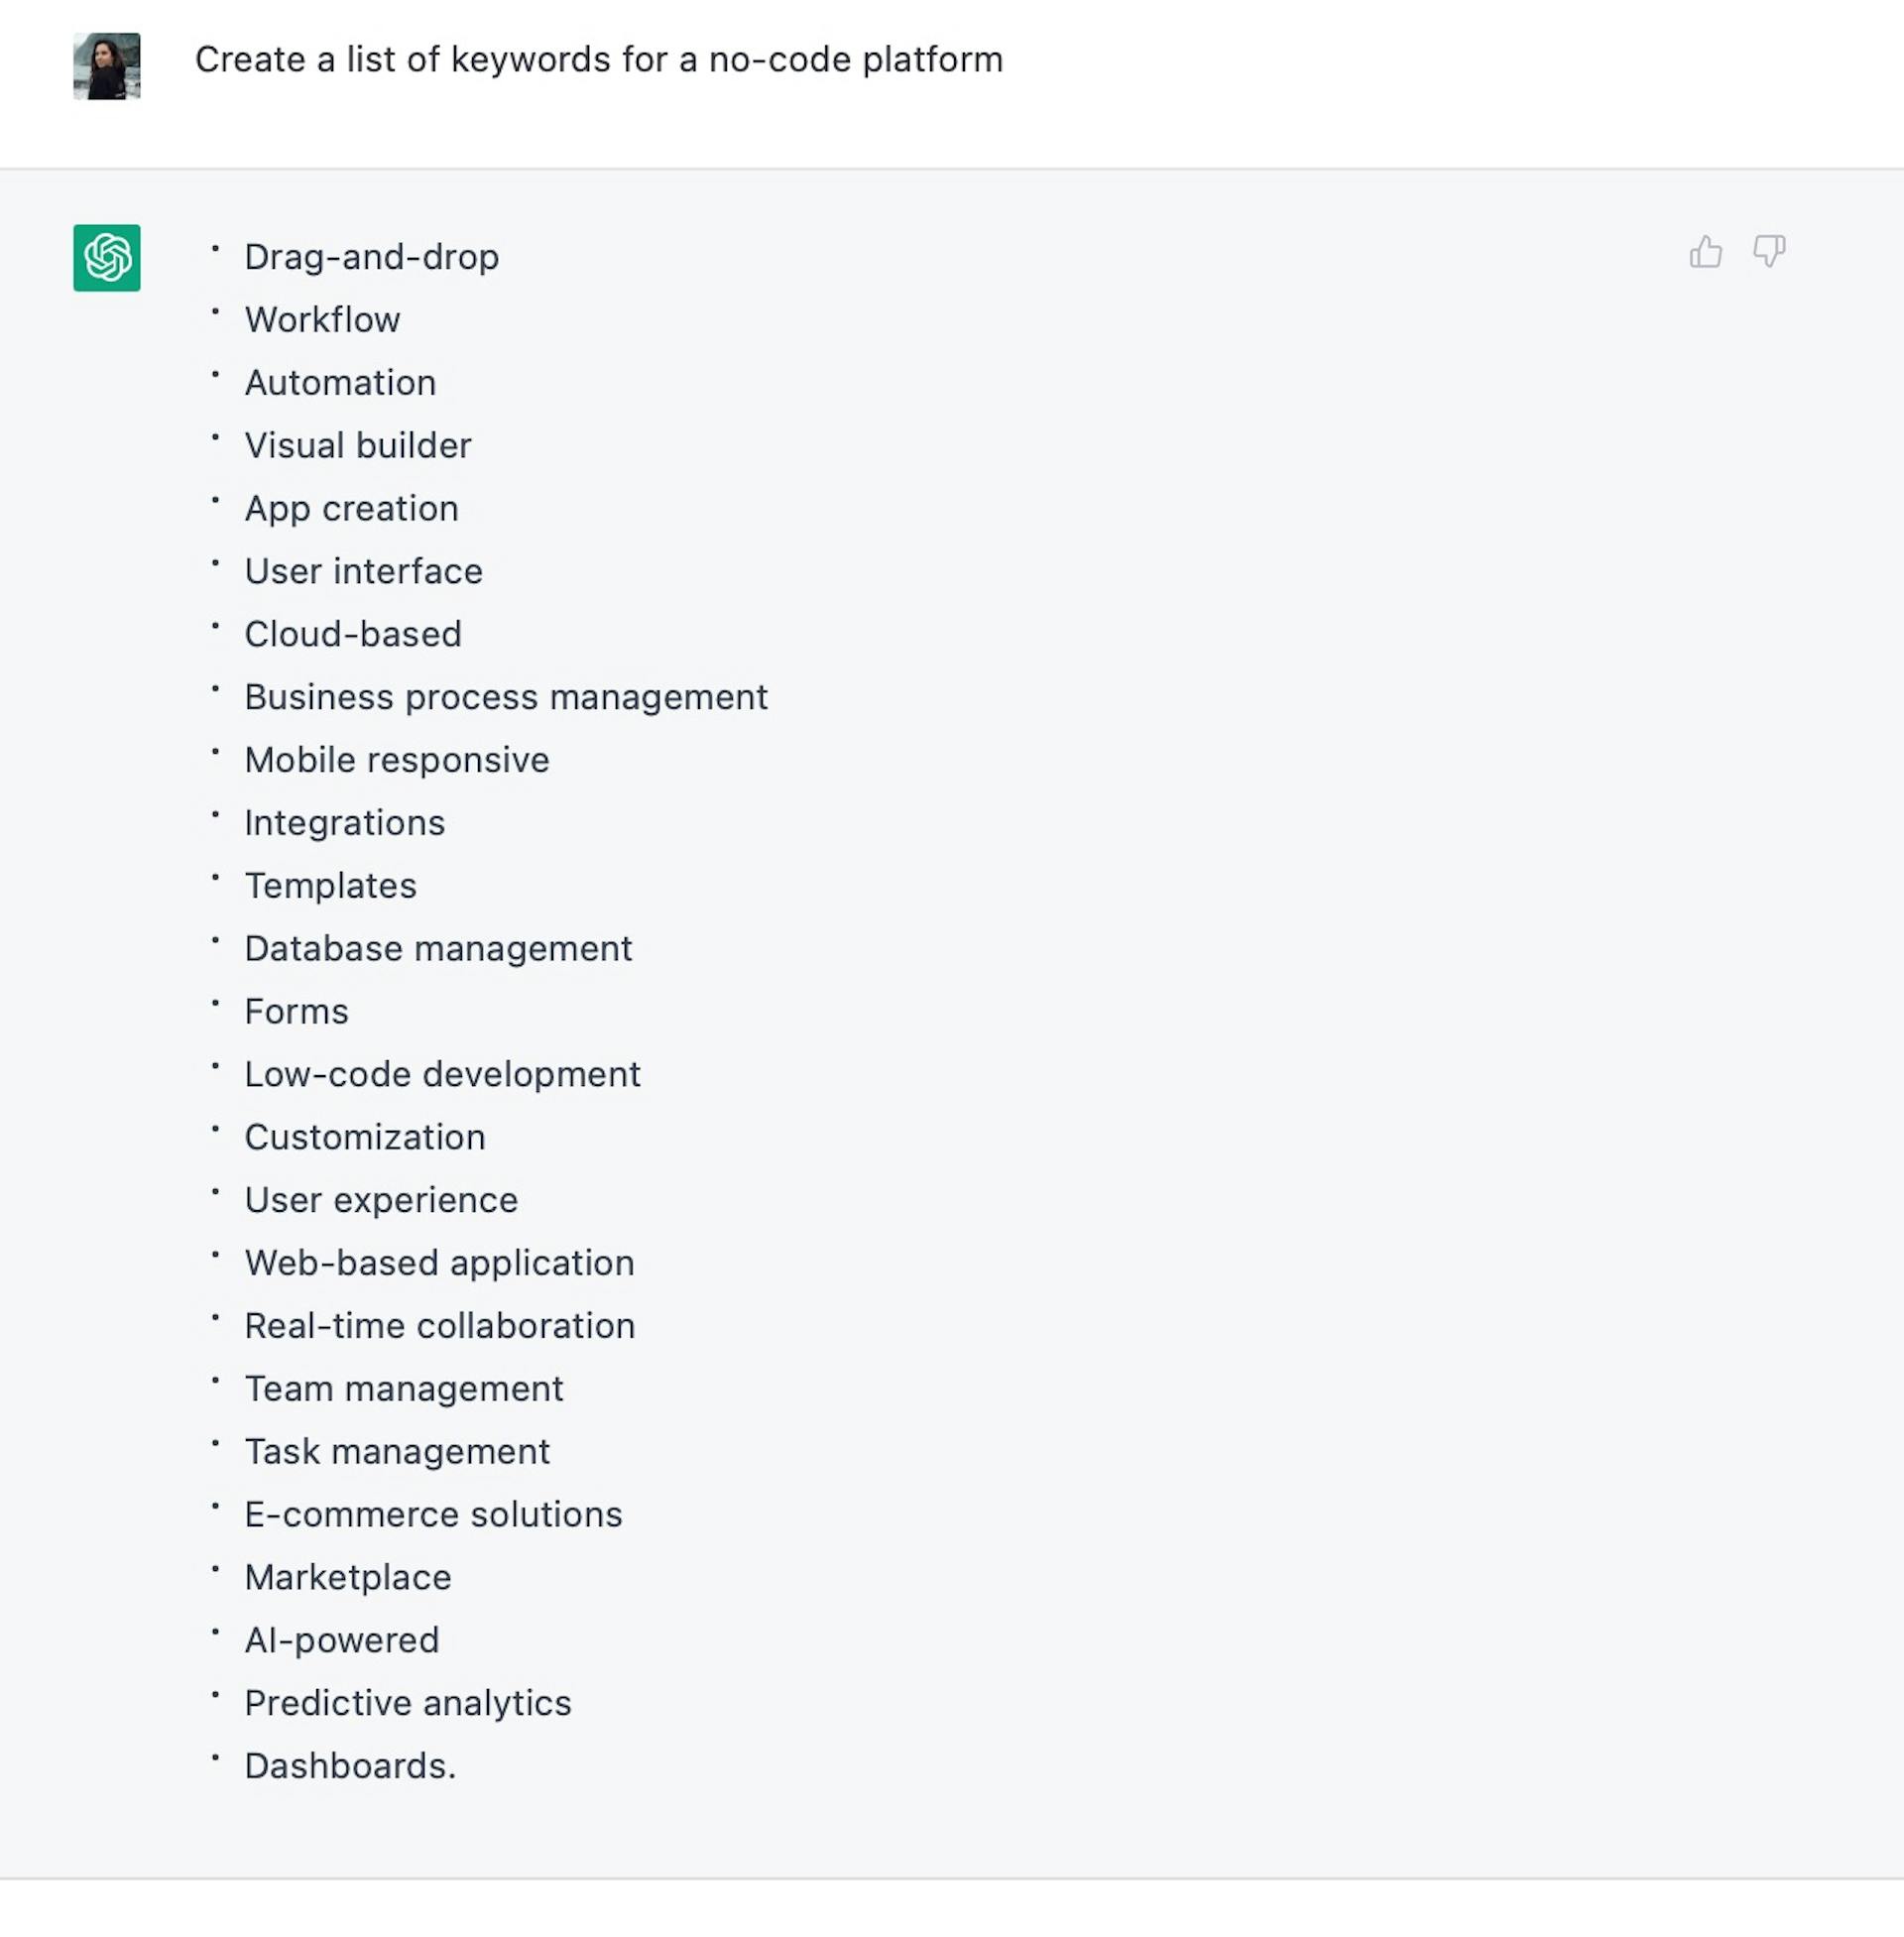Viewport: 1904px width, 1937px height.
Task: Click the "Database management" entry
Action: [438, 949]
